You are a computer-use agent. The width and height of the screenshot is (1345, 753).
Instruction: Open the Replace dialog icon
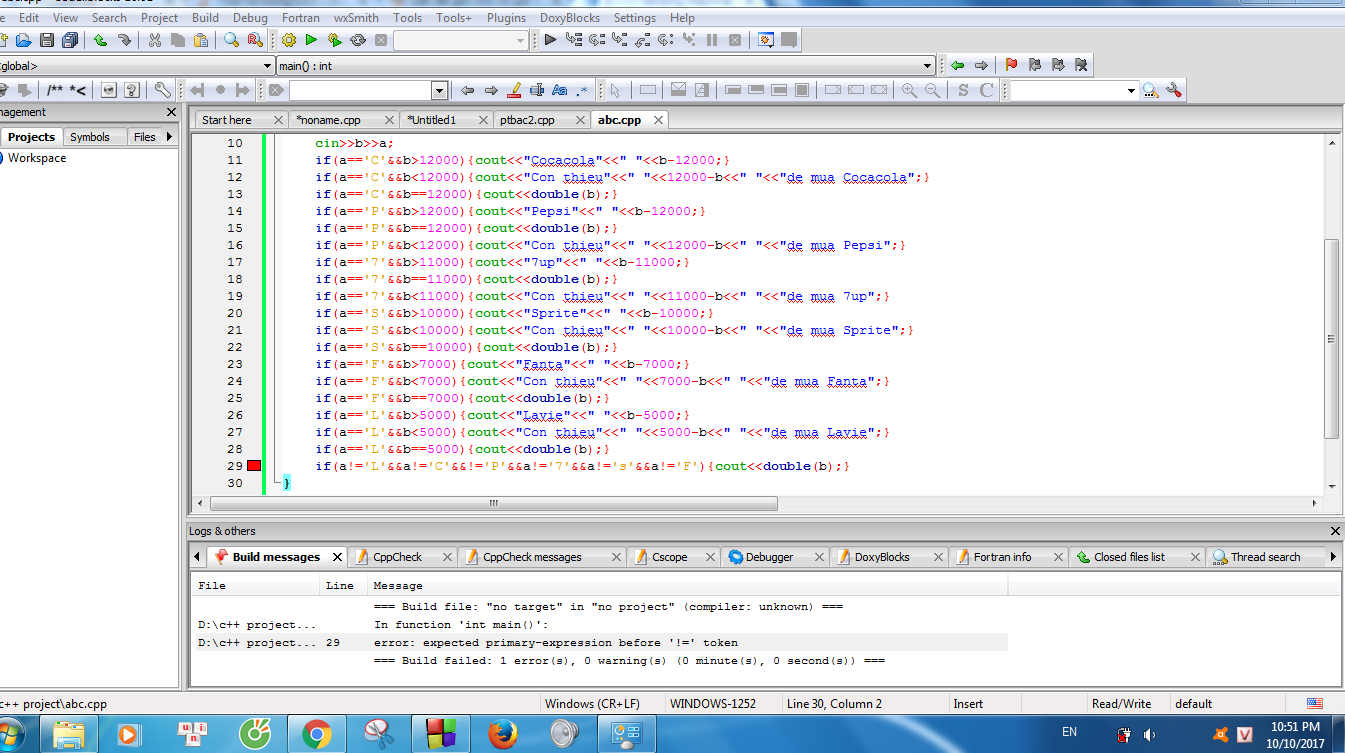(x=255, y=40)
